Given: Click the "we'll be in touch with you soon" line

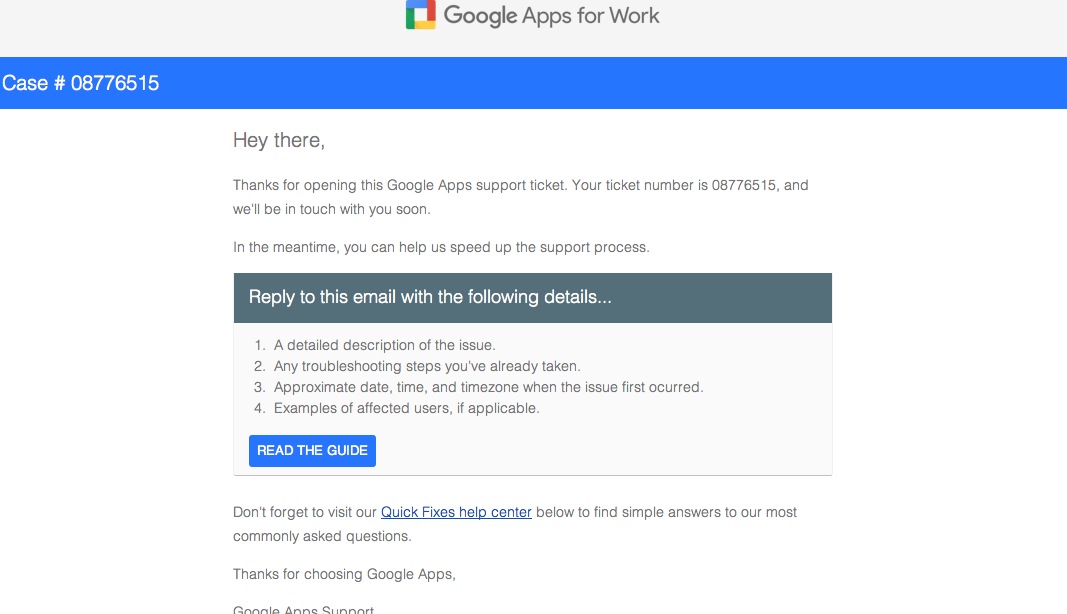Looking at the screenshot, I should pos(331,210).
